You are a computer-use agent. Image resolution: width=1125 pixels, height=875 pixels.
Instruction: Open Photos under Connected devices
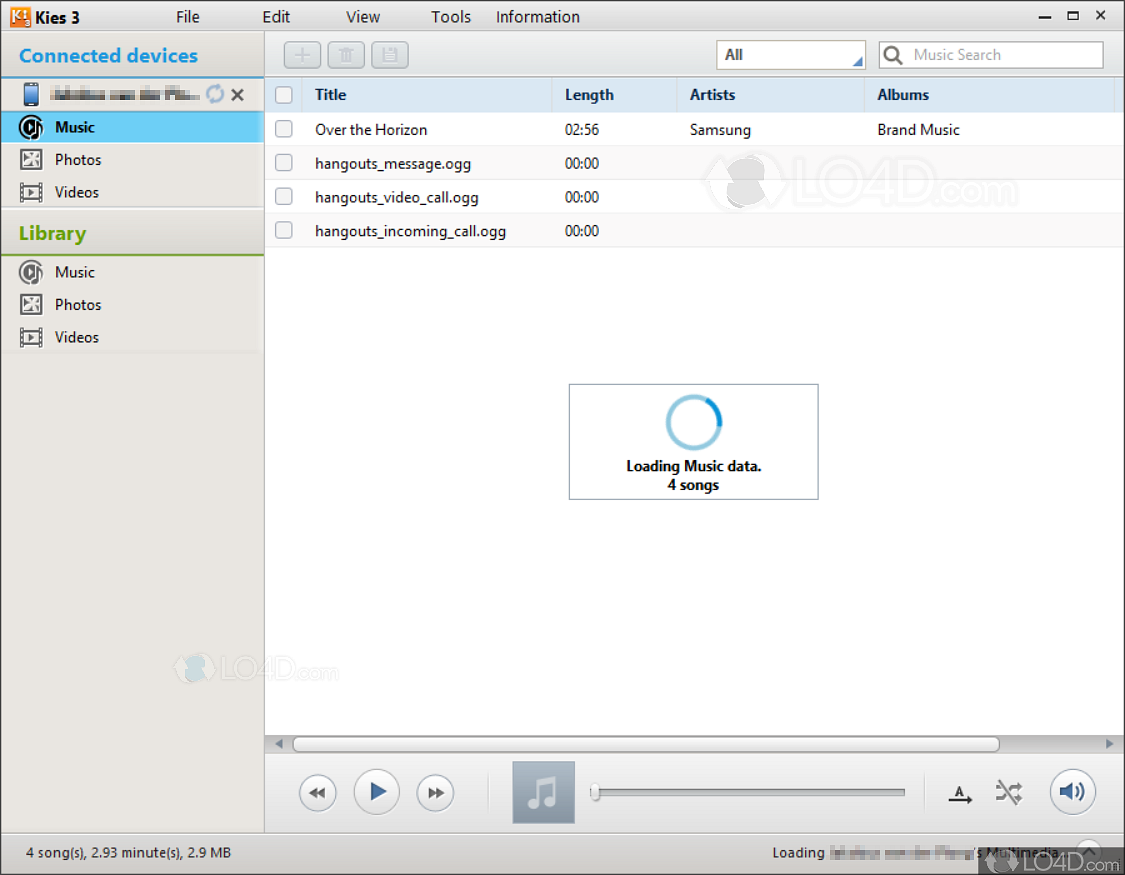[133, 159]
